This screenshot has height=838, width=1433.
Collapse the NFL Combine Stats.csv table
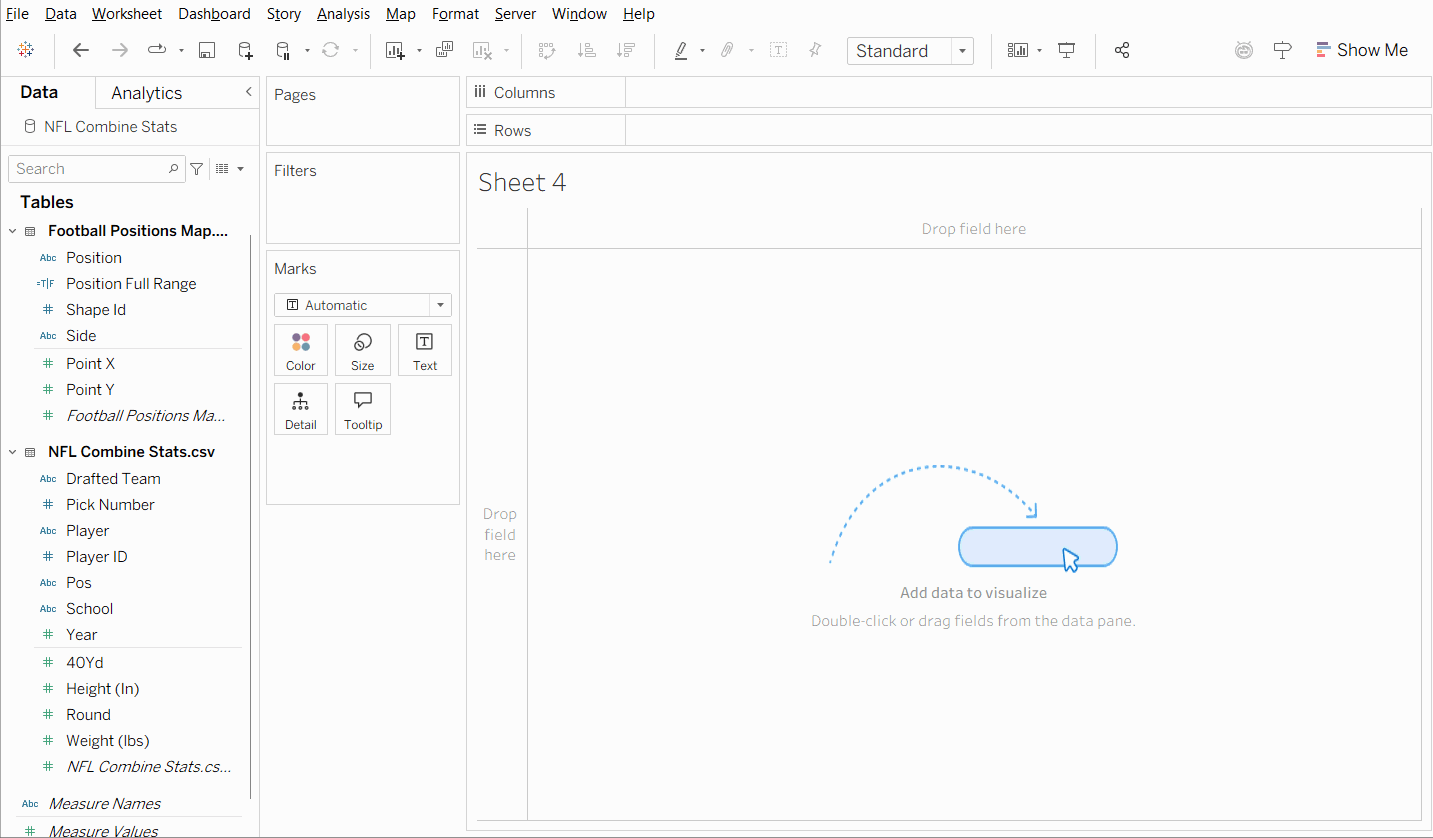point(13,452)
